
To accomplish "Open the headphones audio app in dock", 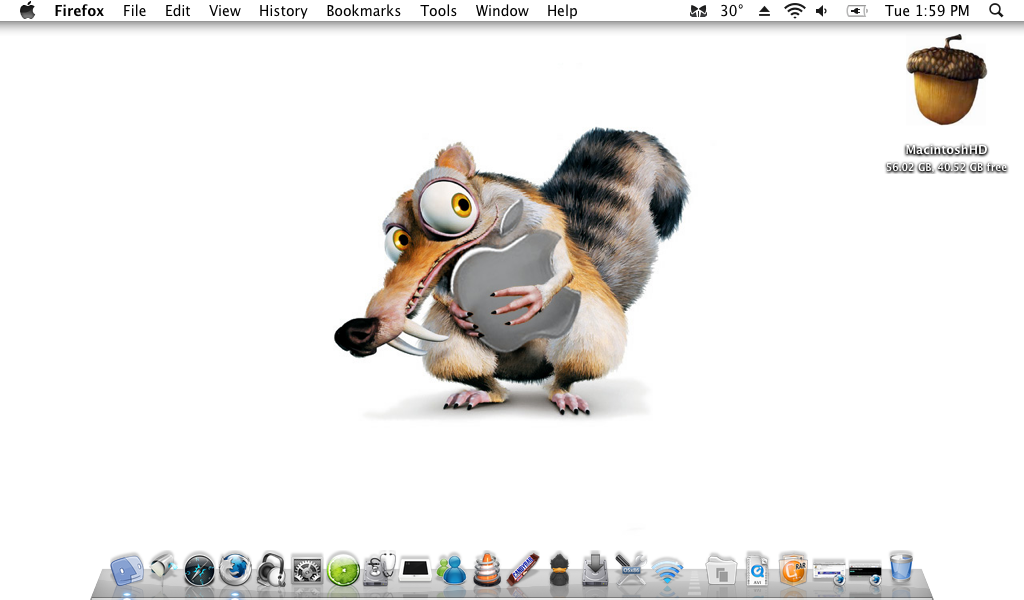I will (271, 569).
